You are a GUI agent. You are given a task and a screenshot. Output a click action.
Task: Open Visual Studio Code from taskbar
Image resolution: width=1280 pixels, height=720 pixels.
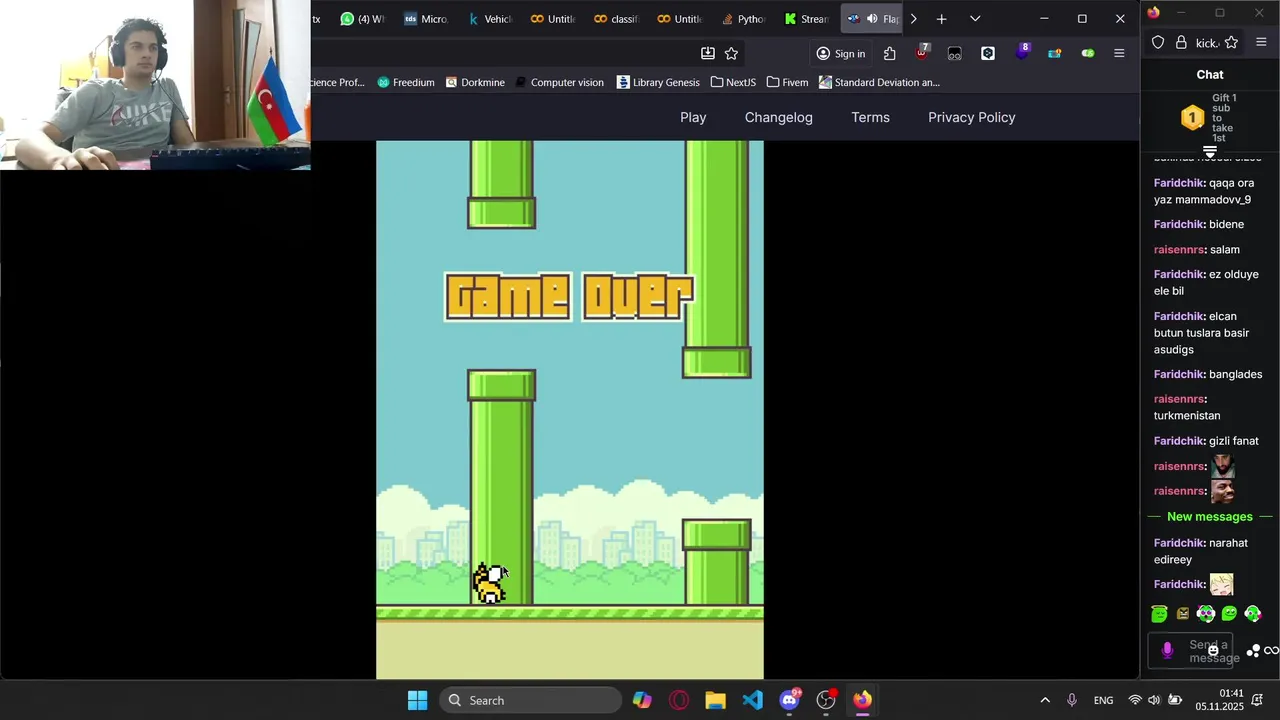752,700
